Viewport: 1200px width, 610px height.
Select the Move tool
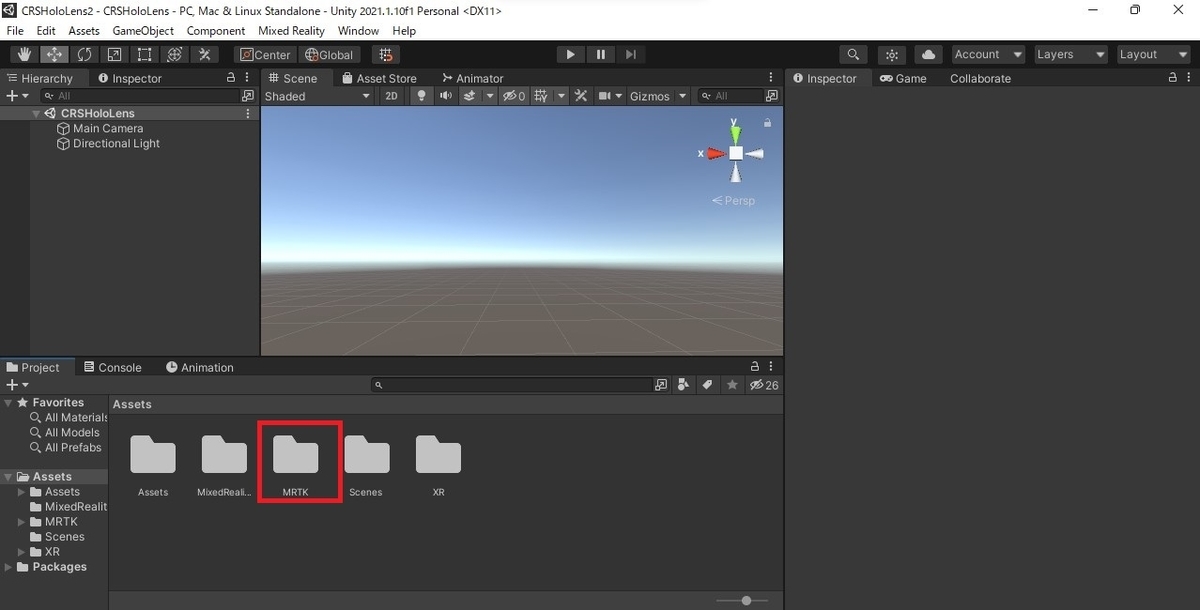pos(55,54)
